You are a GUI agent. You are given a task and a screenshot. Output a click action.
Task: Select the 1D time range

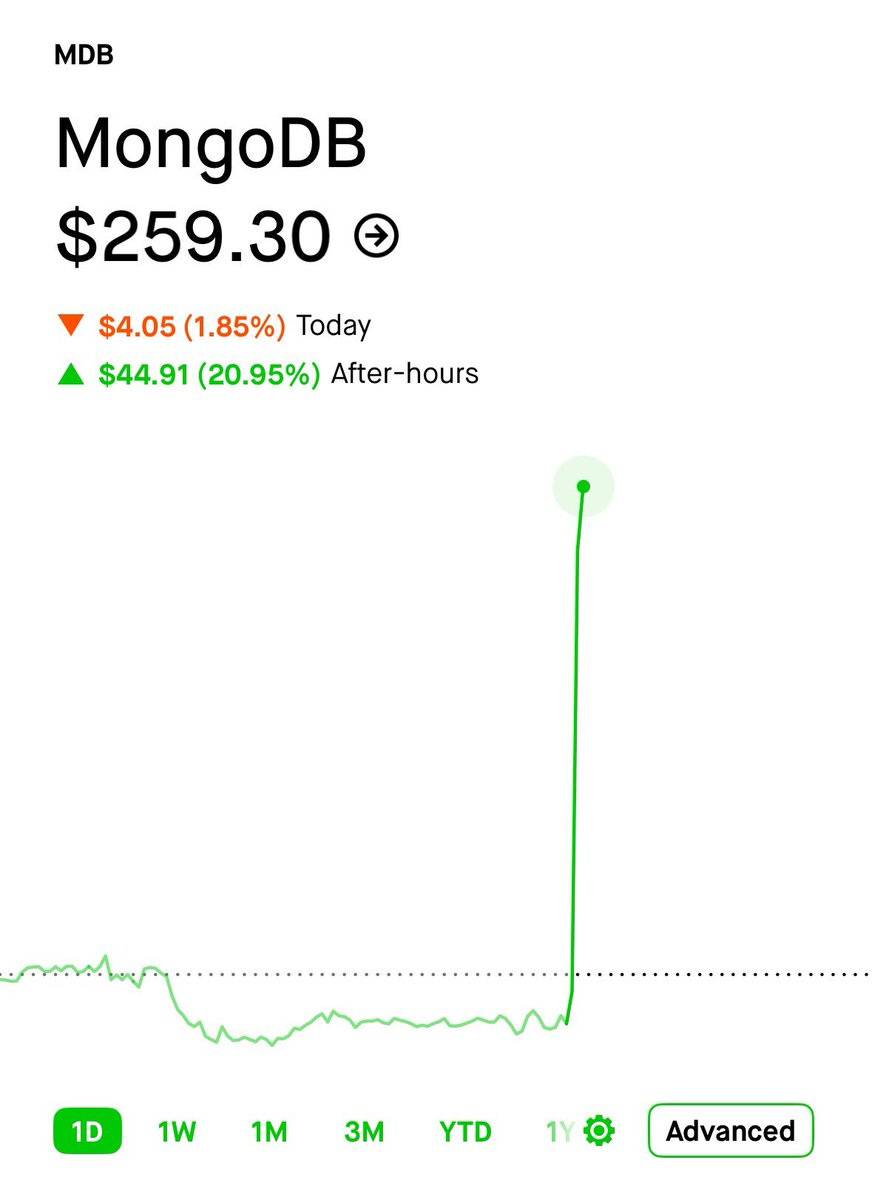tap(87, 1131)
